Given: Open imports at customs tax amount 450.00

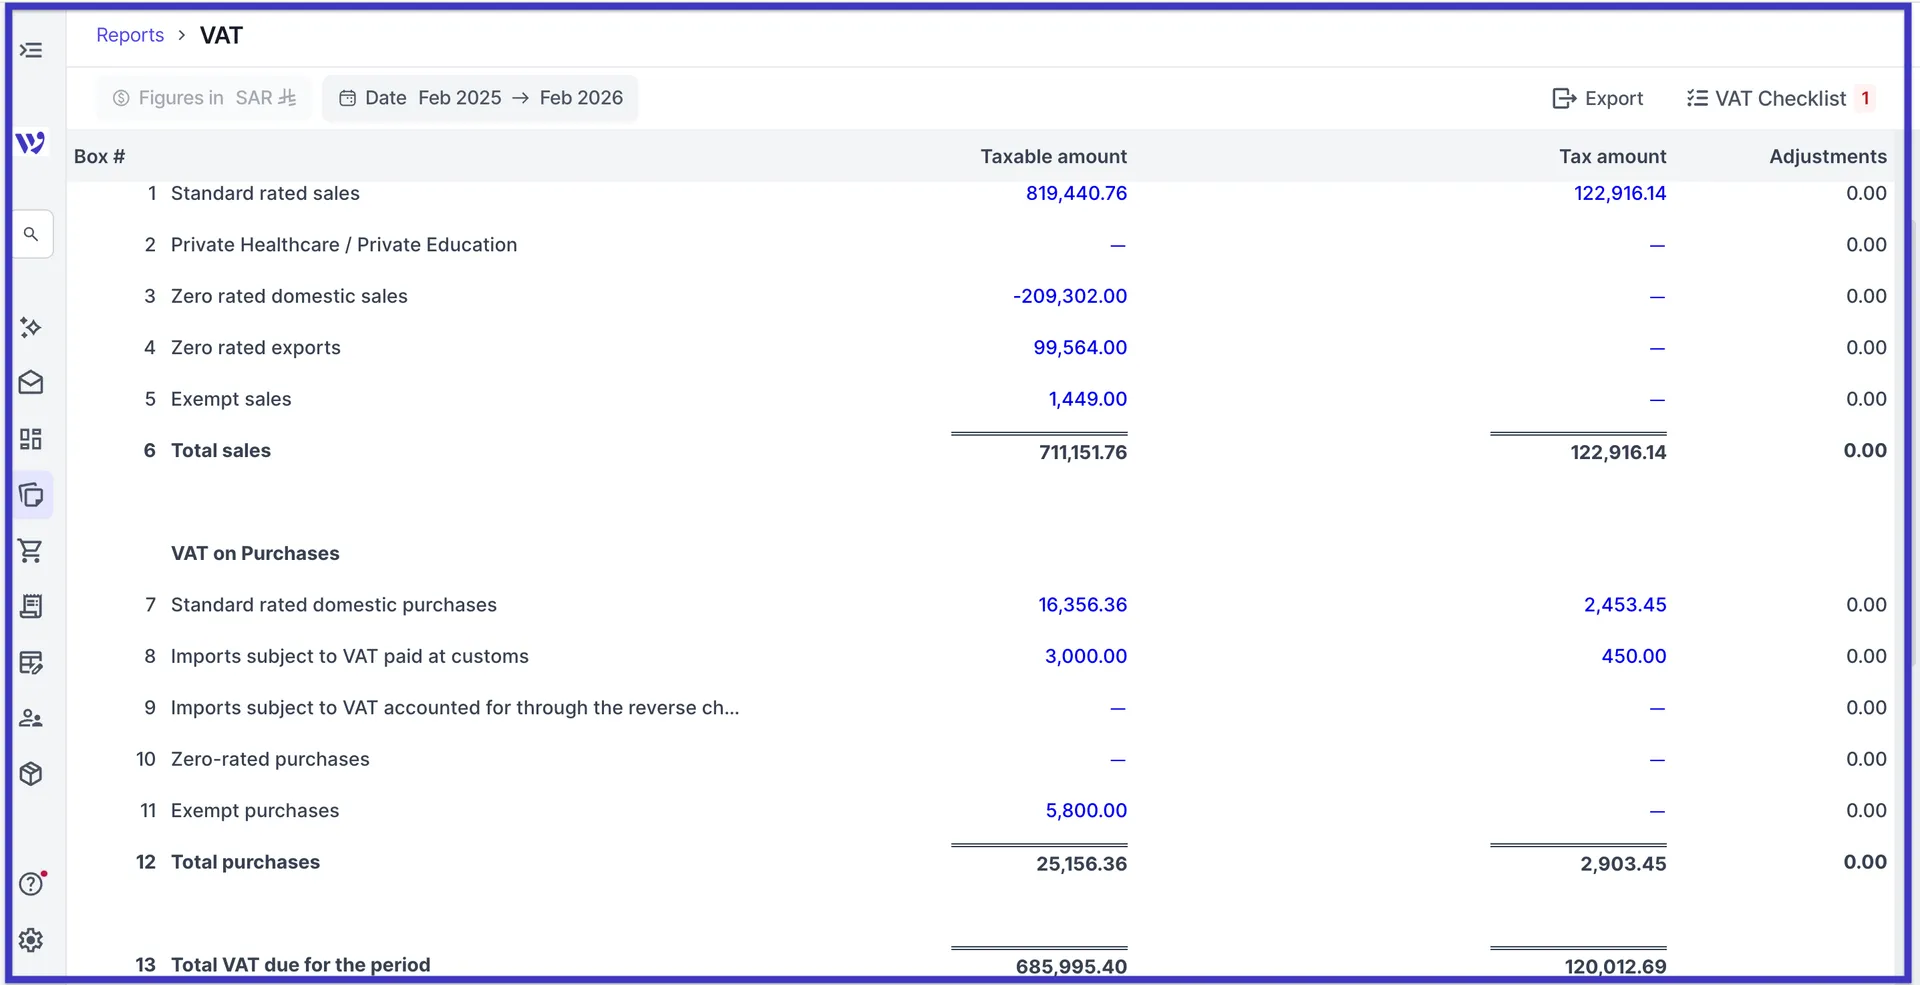Looking at the screenshot, I should [1634, 656].
